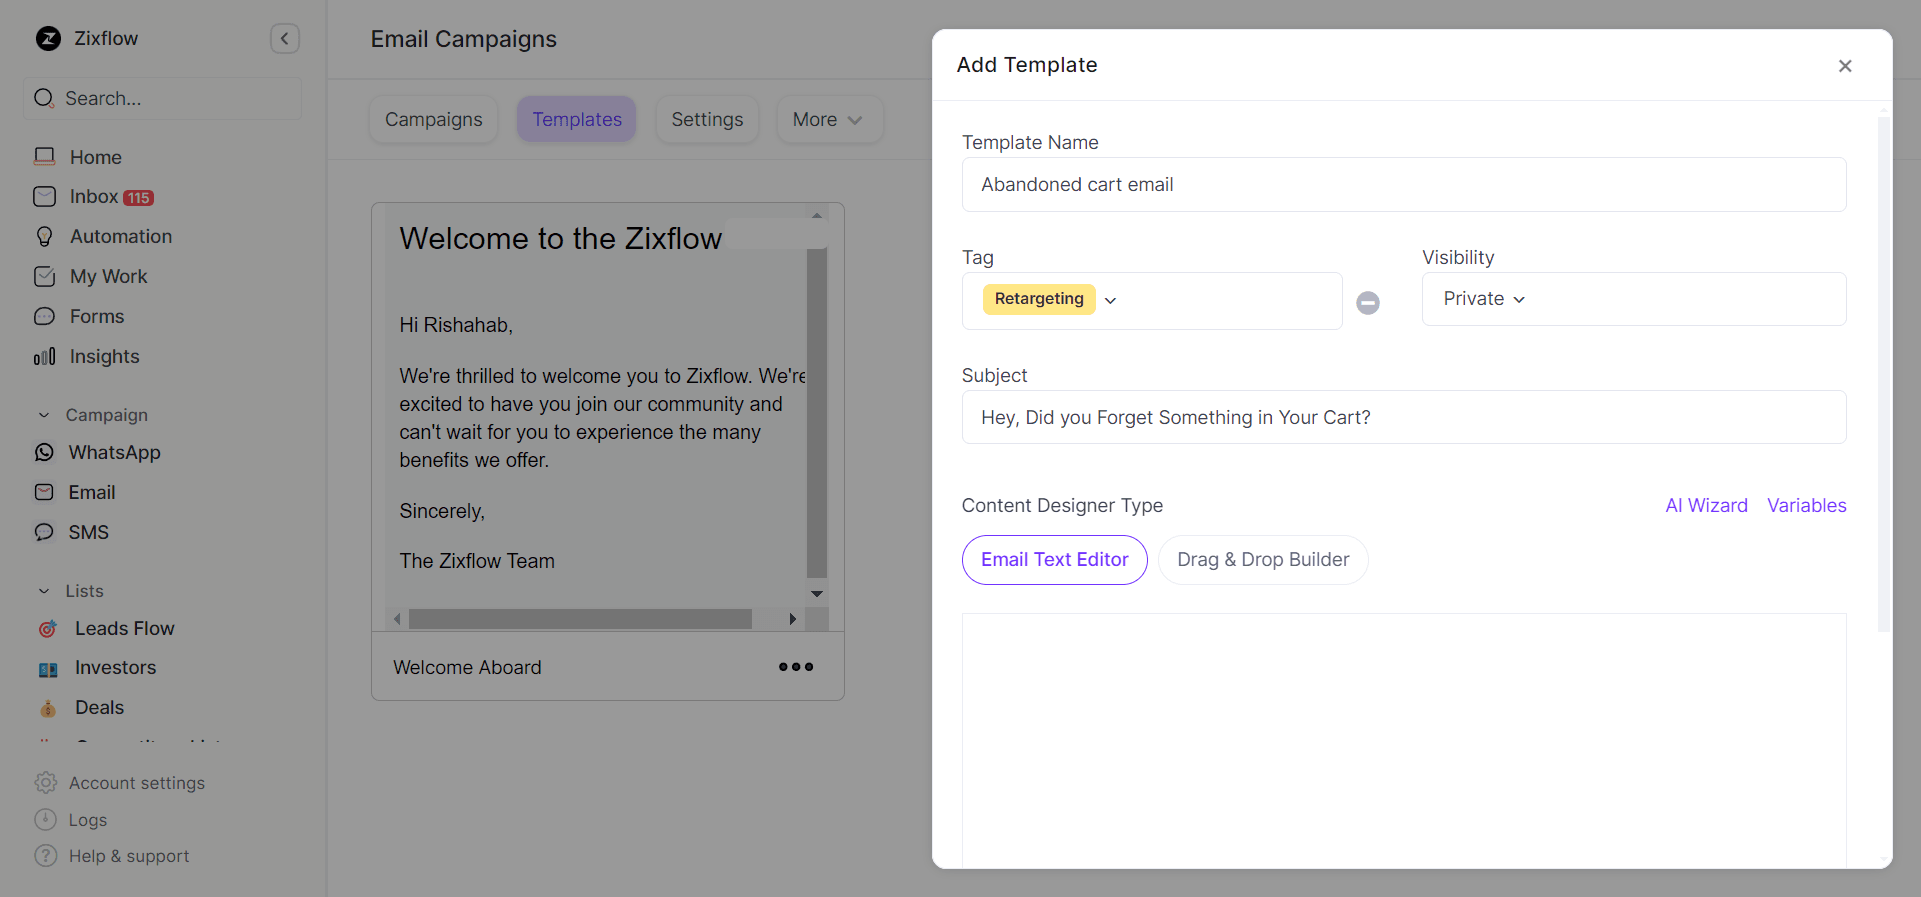This screenshot has width=1921, height=897.
Task: Expand the Private visibility dropdown
Action: pyautogui.click(x=1484, y=299)
